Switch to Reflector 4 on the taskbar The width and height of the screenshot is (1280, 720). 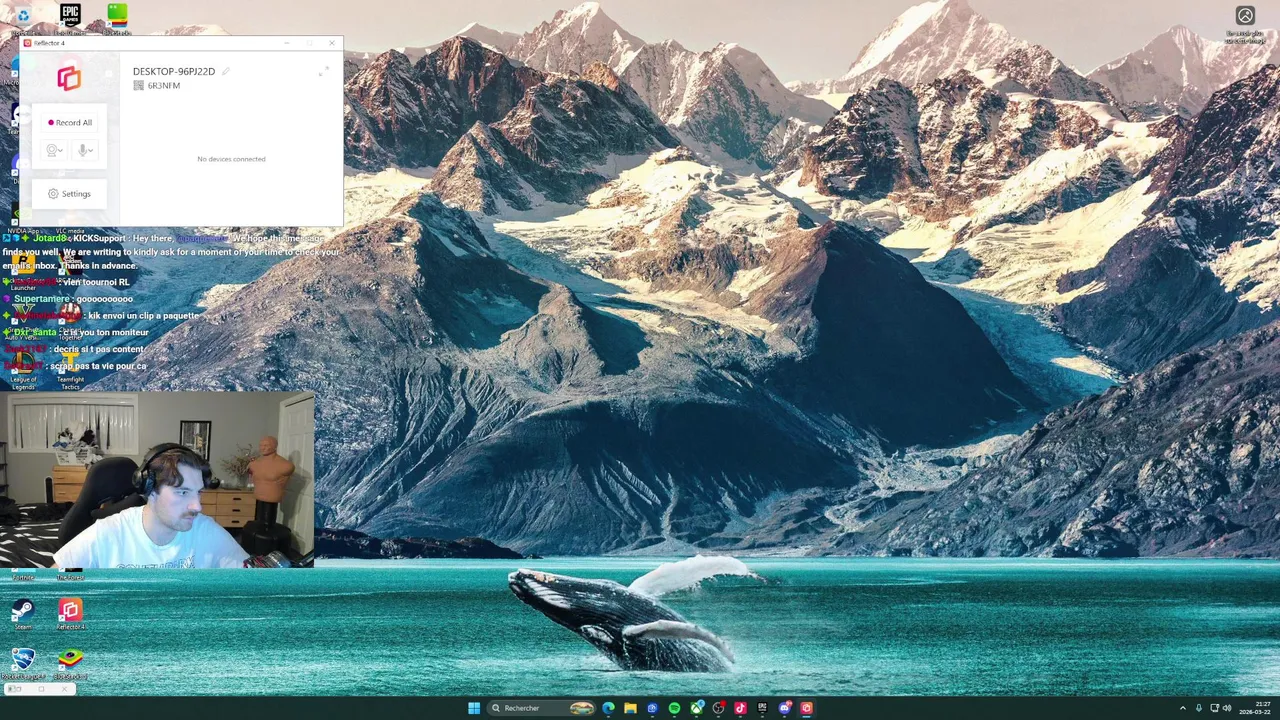[807, 708]
